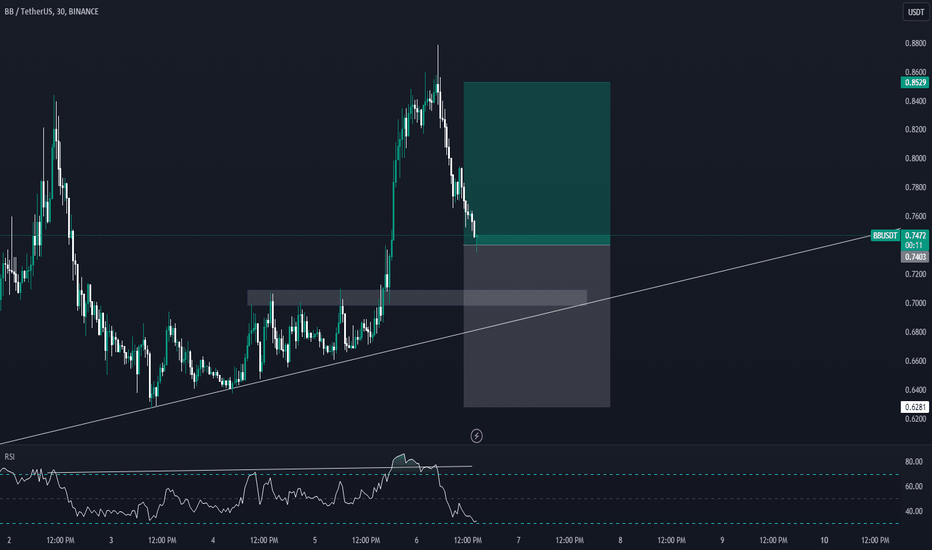Click the 0.8800 price scale label

pos(915,43)
